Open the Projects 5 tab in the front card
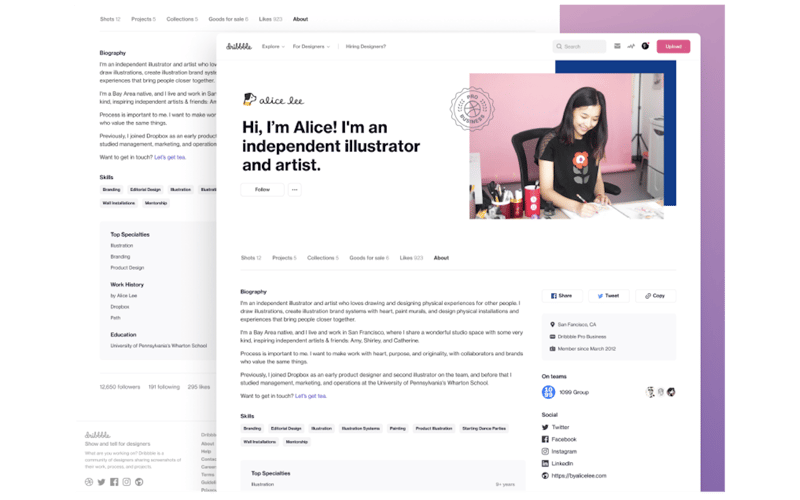 pos(284,258)
